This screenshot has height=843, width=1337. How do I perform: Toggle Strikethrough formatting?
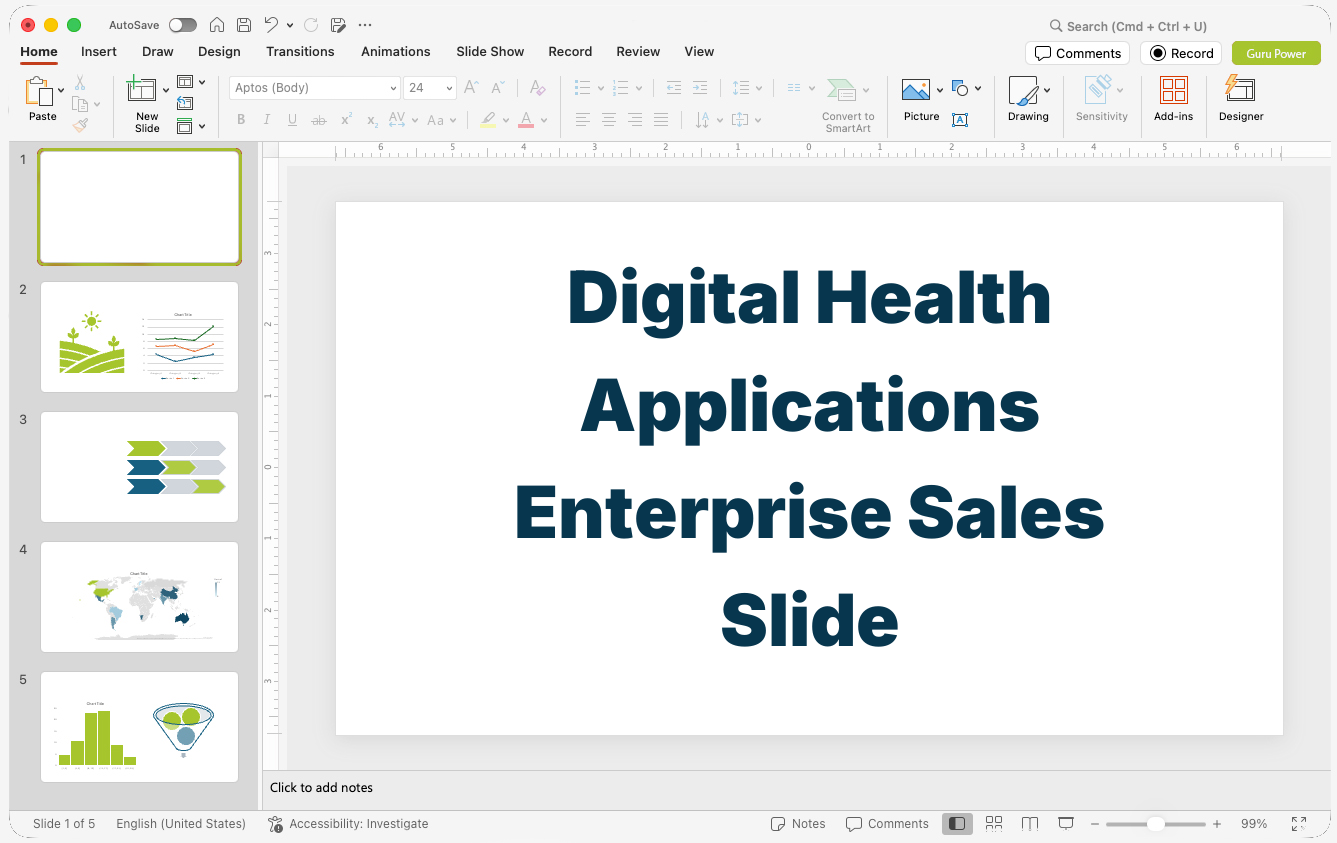[319, 120]
